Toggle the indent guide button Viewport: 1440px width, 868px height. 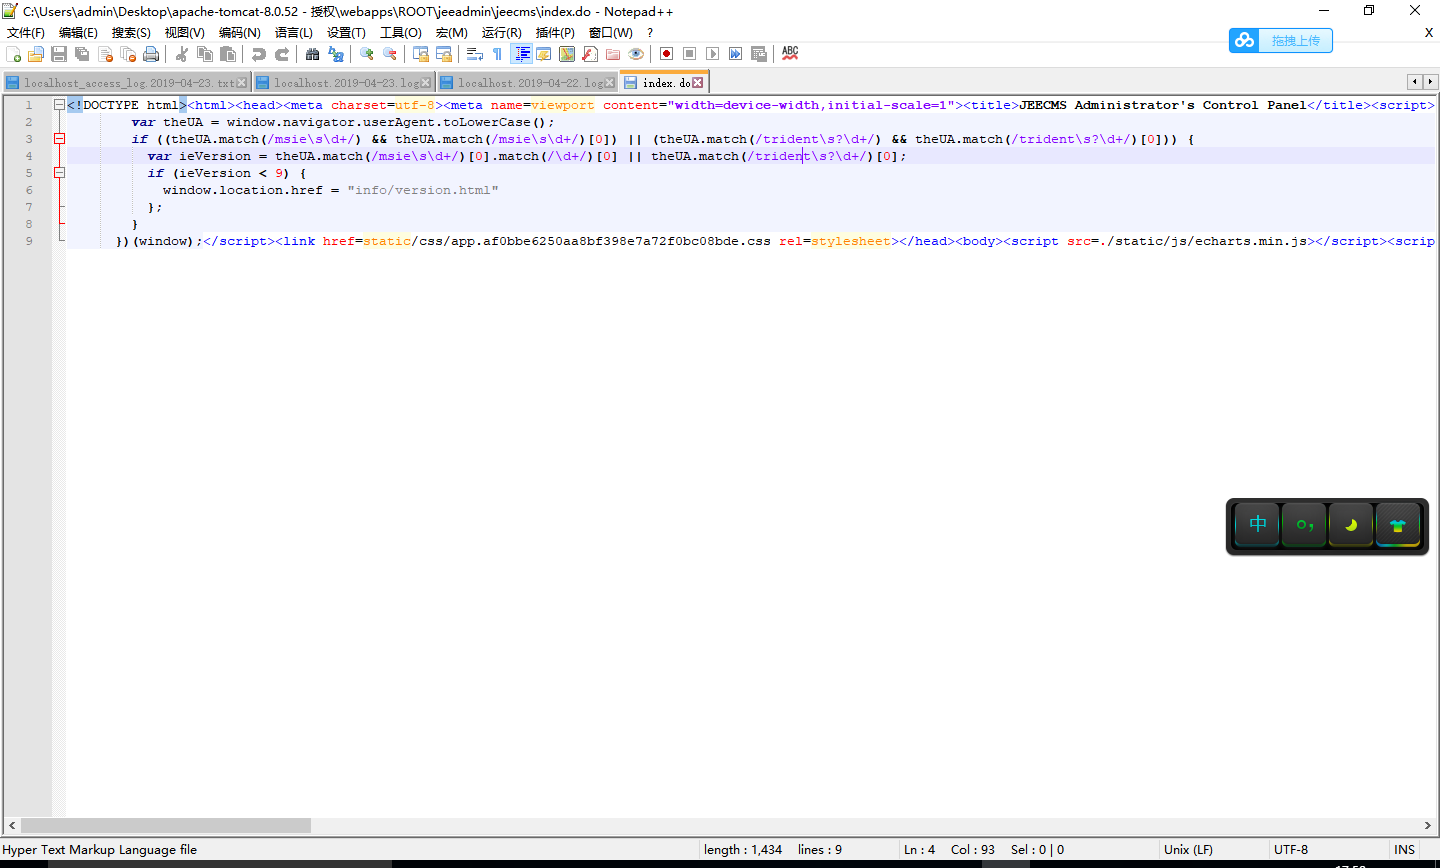521,54
